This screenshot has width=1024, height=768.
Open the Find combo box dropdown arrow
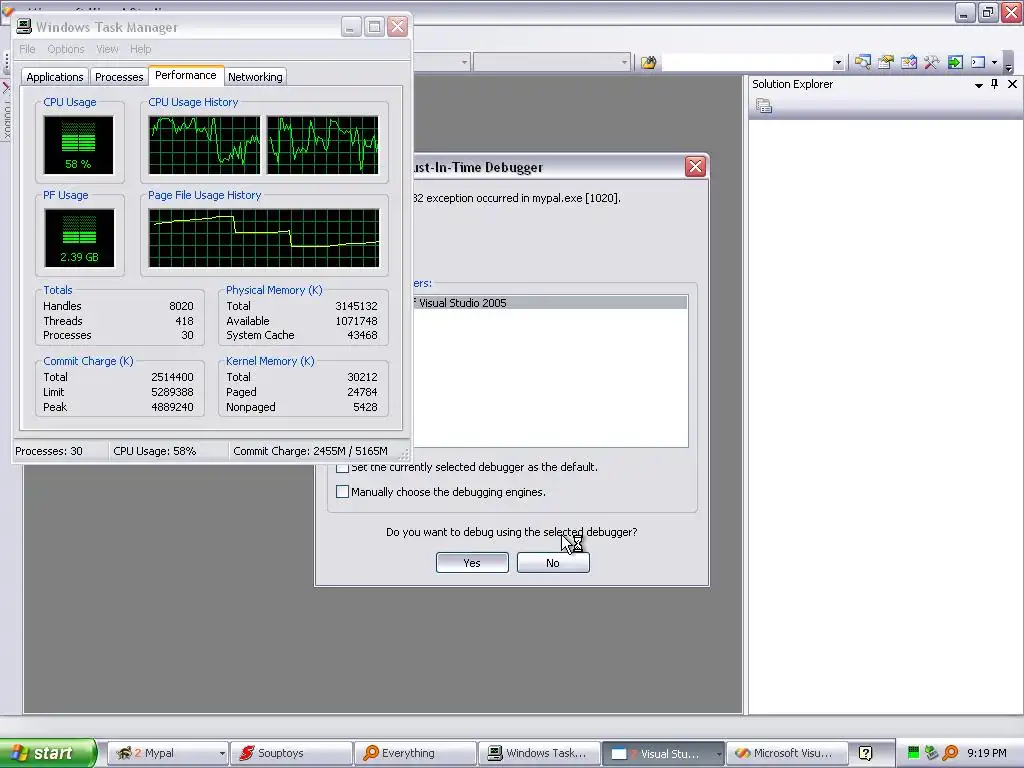838,63
